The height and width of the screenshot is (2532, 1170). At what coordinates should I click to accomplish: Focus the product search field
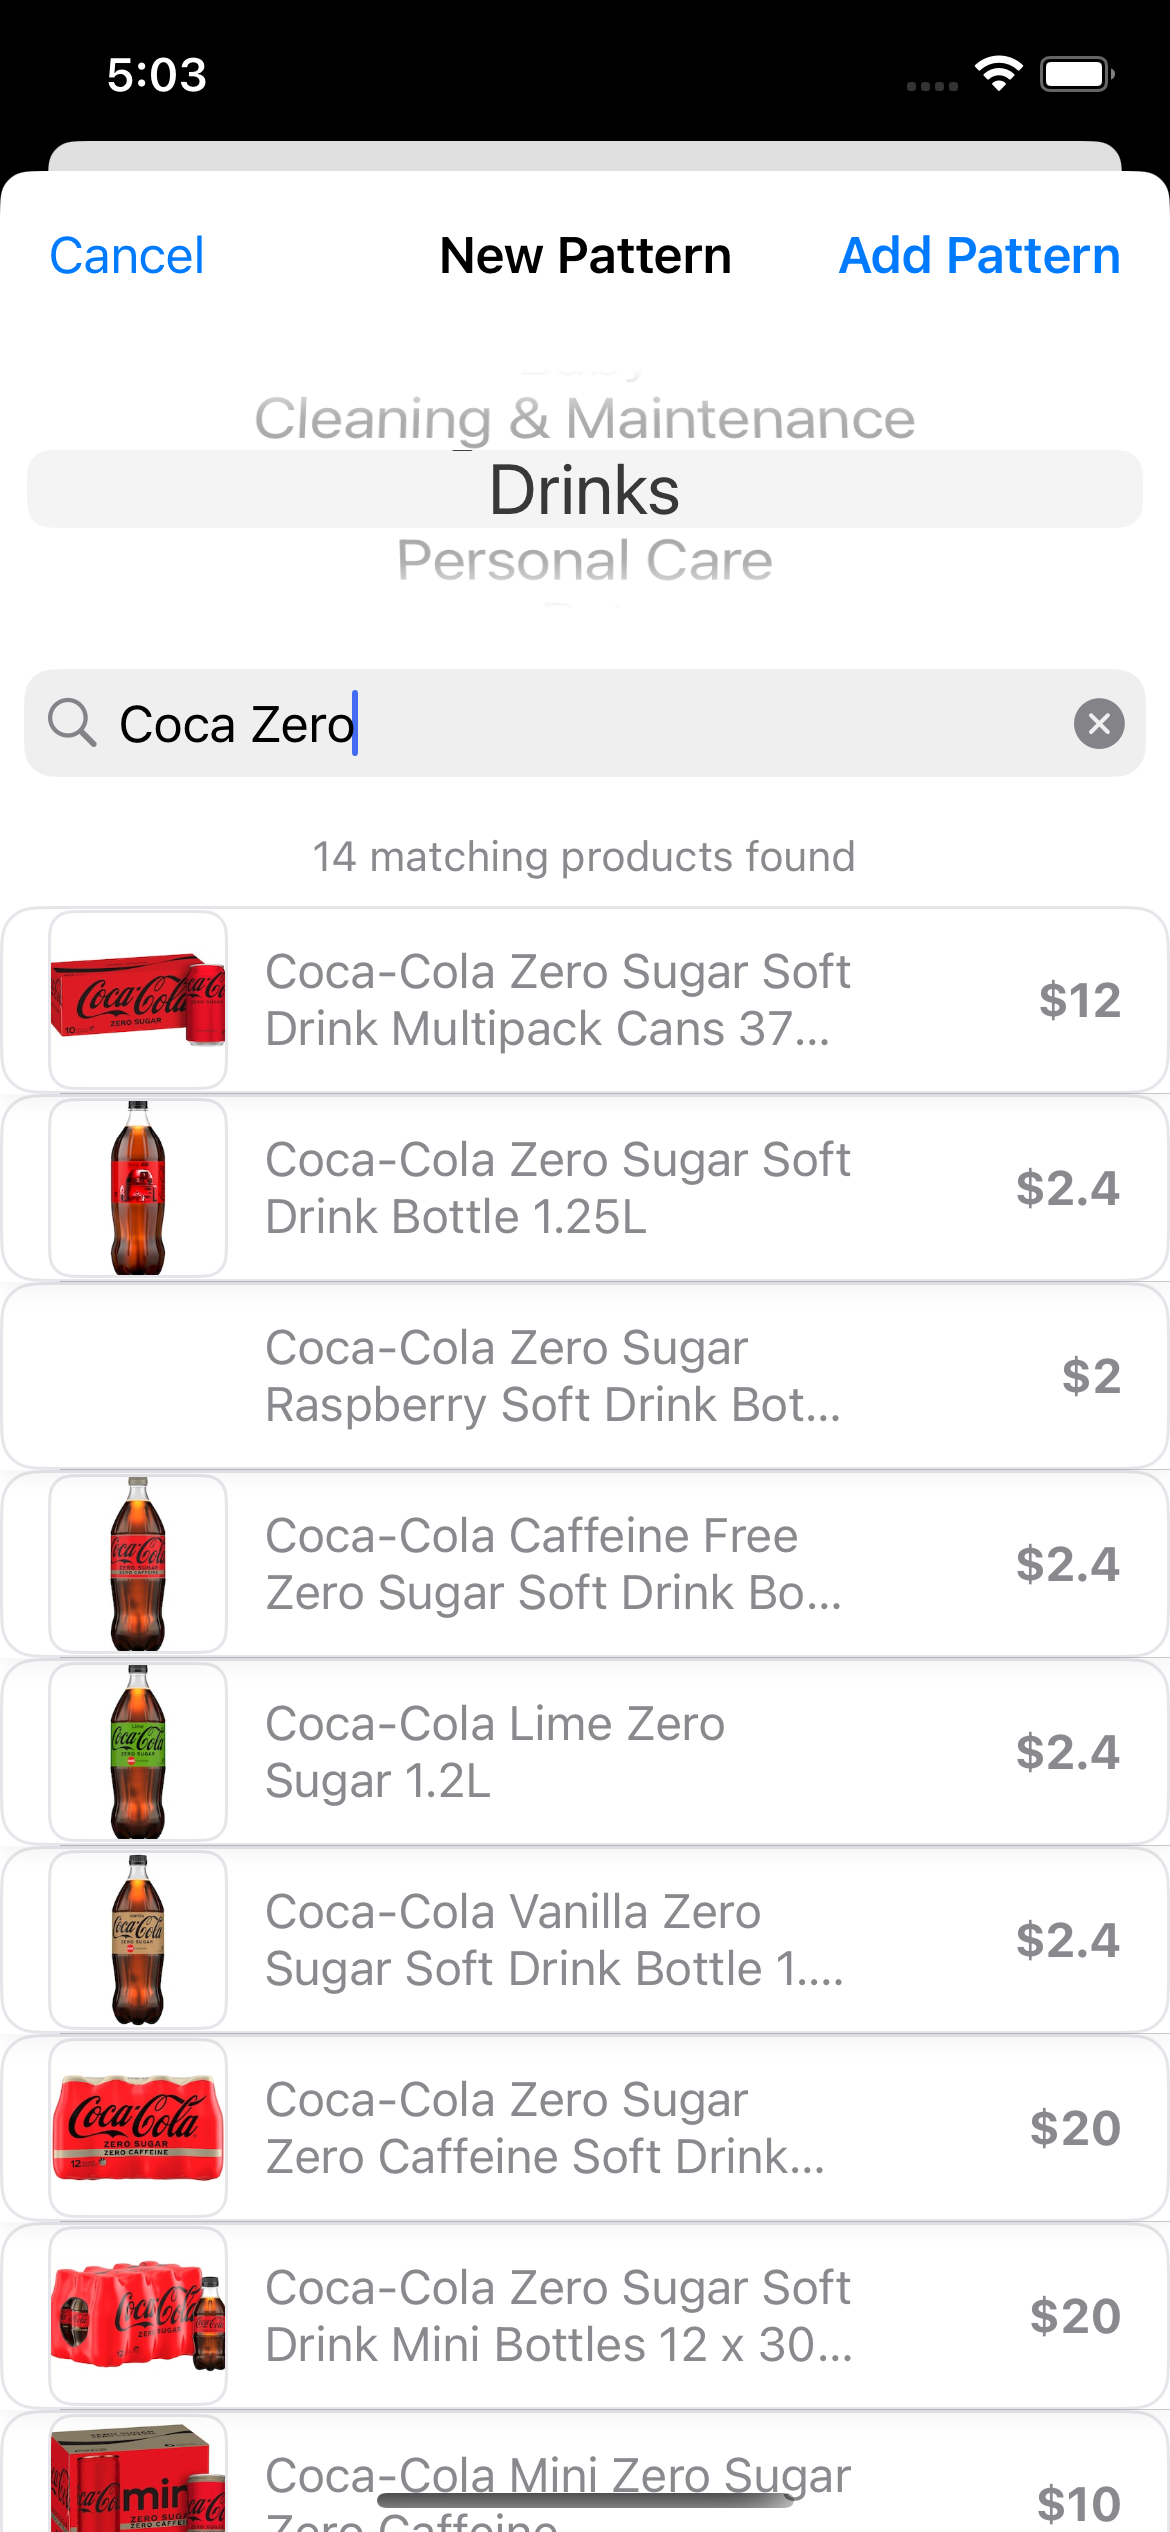click(585, 723)
